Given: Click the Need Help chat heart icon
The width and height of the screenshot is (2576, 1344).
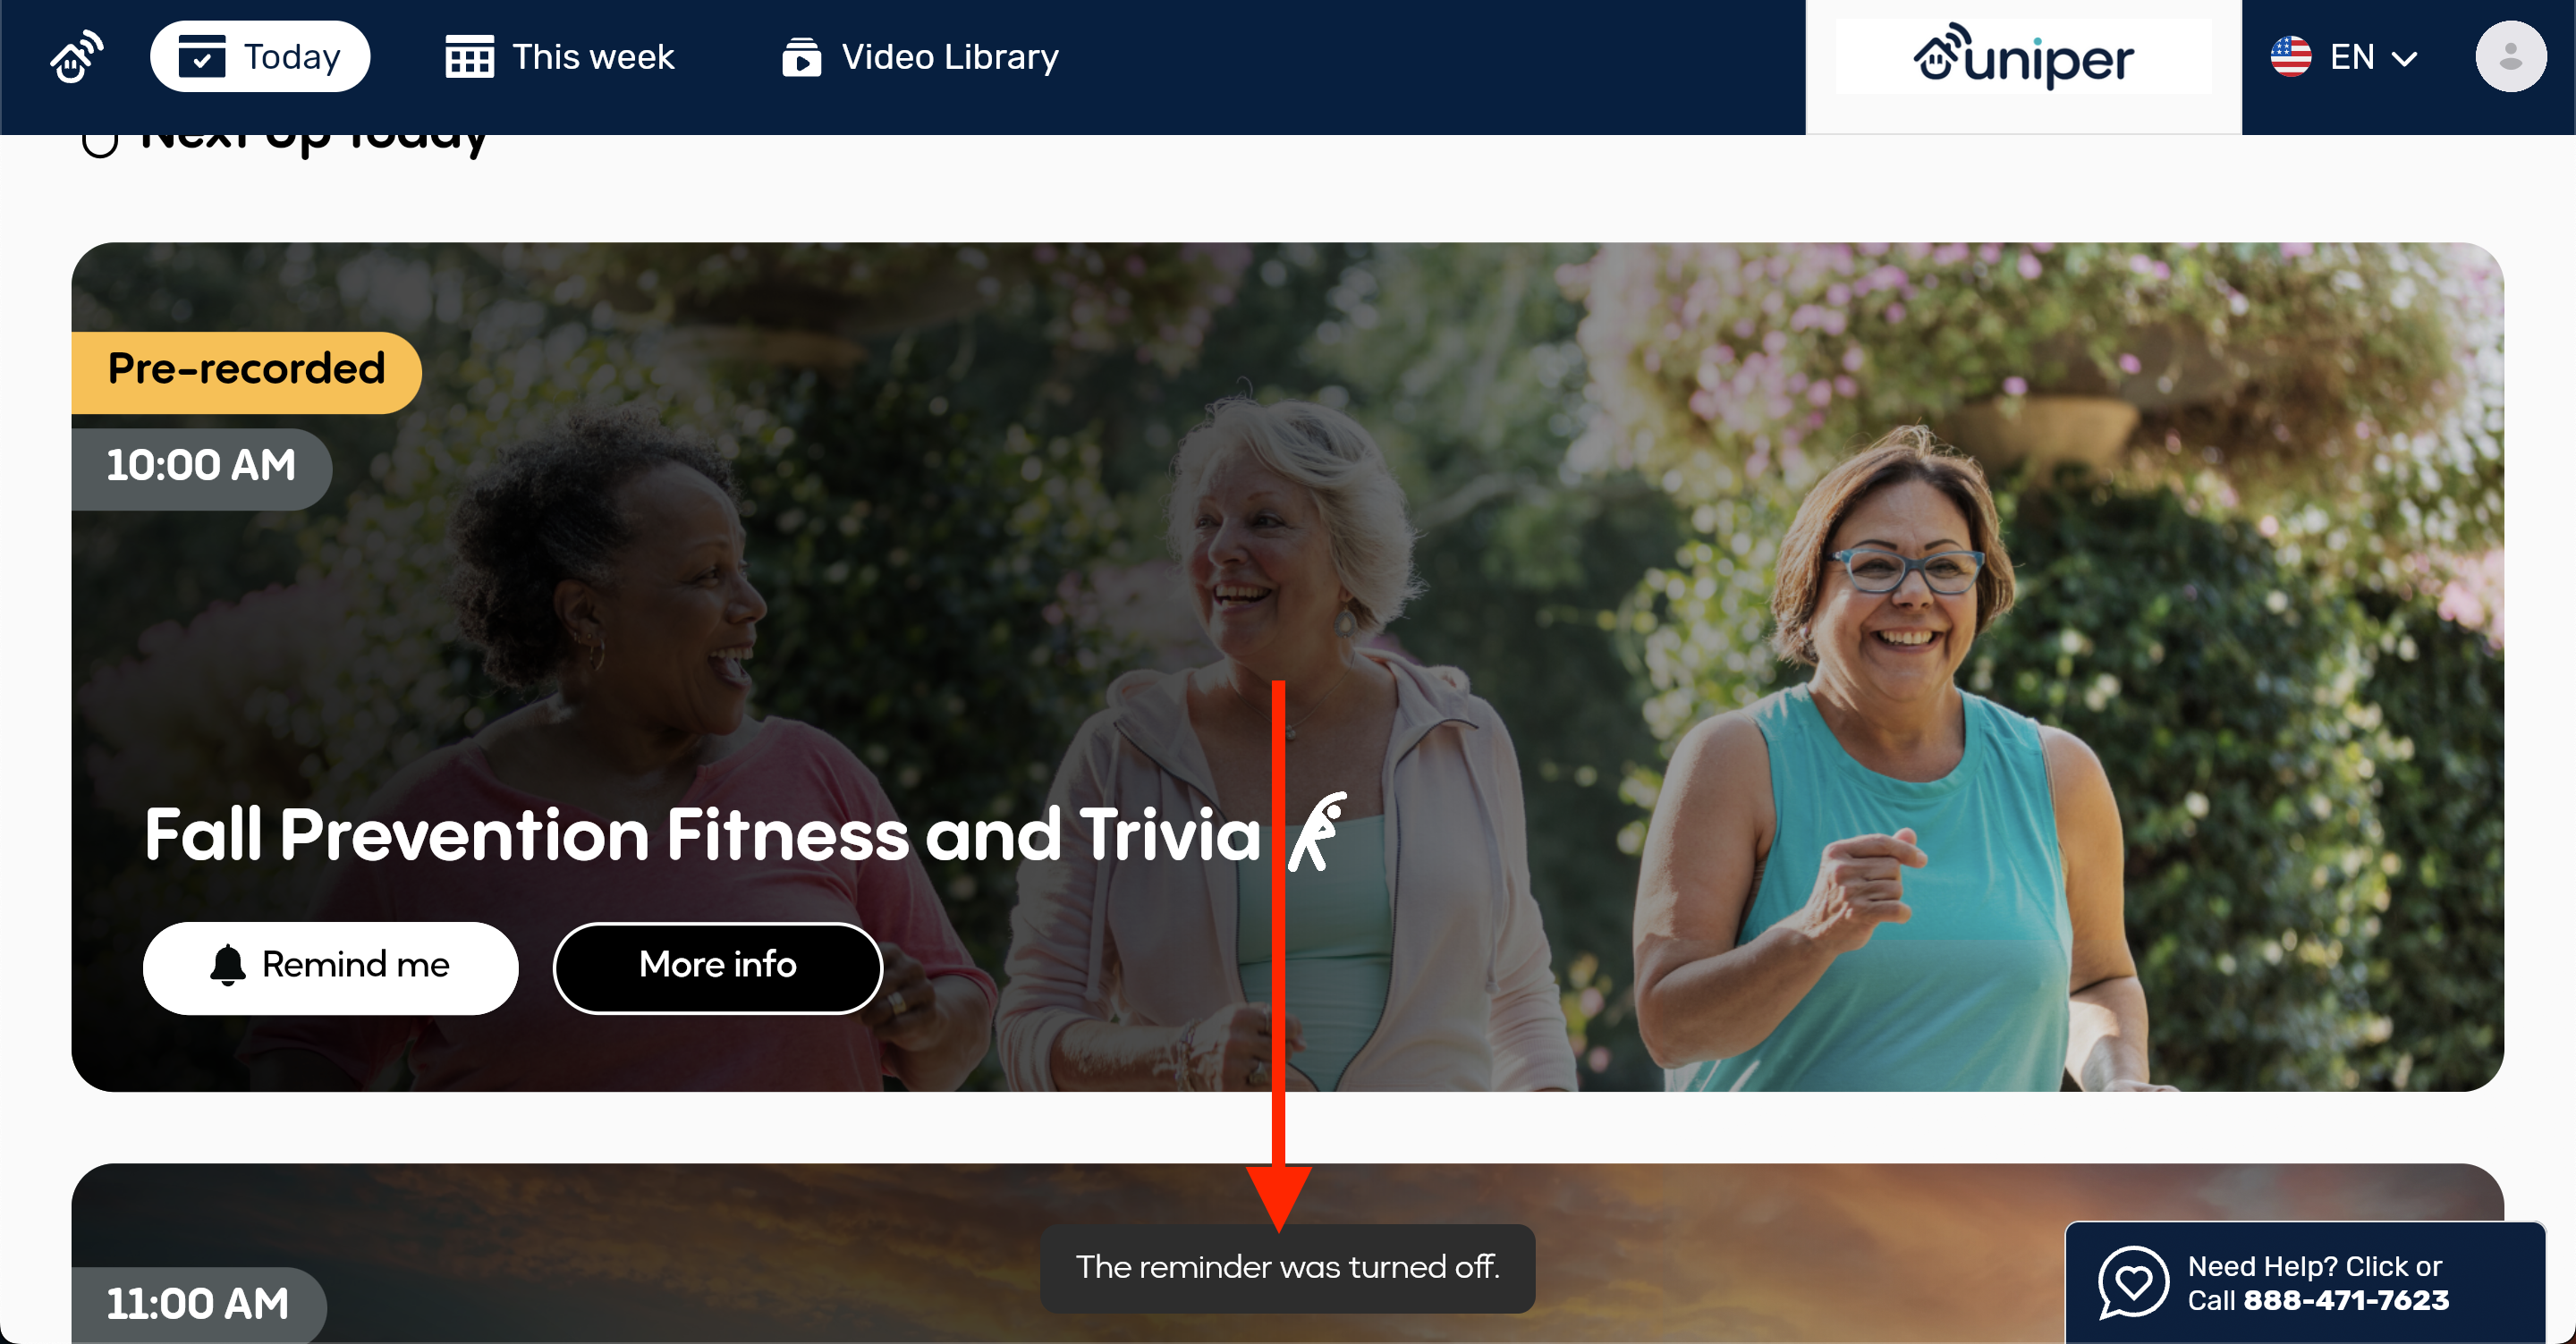Looking at the screenshot, I should (x=2133, y=1282).
